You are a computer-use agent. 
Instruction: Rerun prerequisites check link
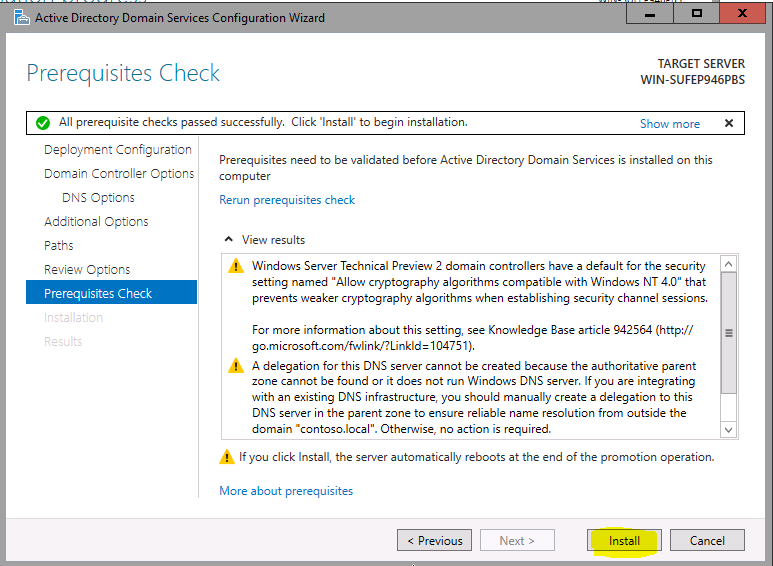click(287, 200)
